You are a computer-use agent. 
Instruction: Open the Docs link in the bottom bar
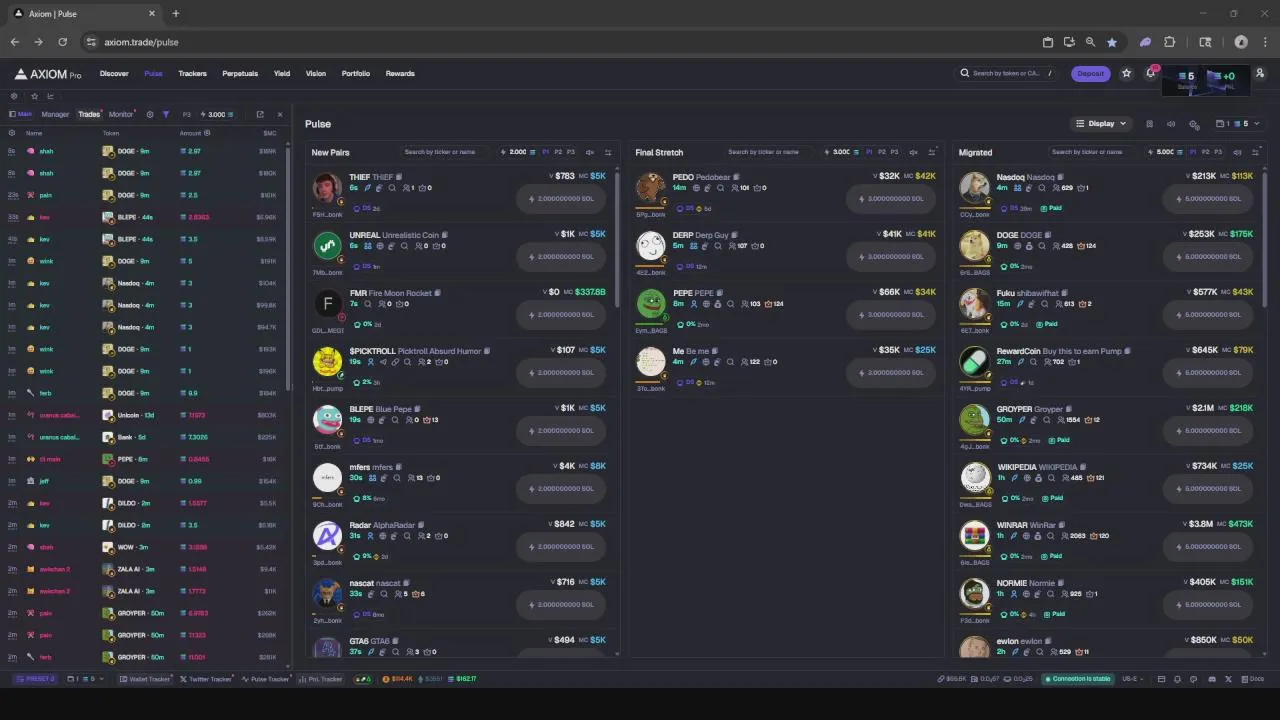pyautogui.click(x=1254, y=679)
